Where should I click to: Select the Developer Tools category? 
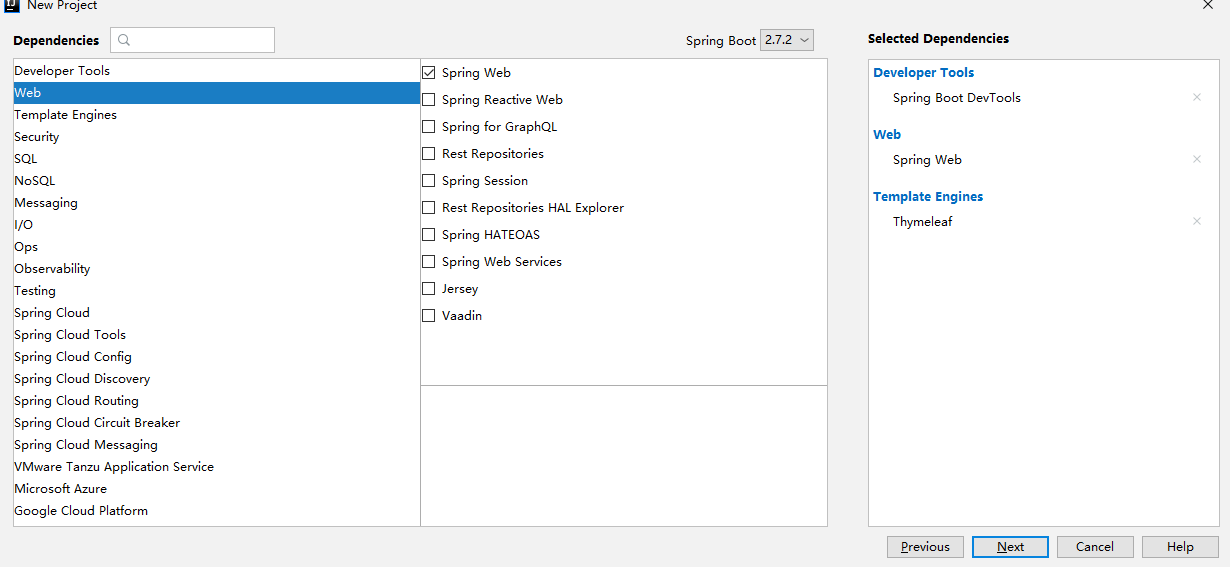[216, 71]
